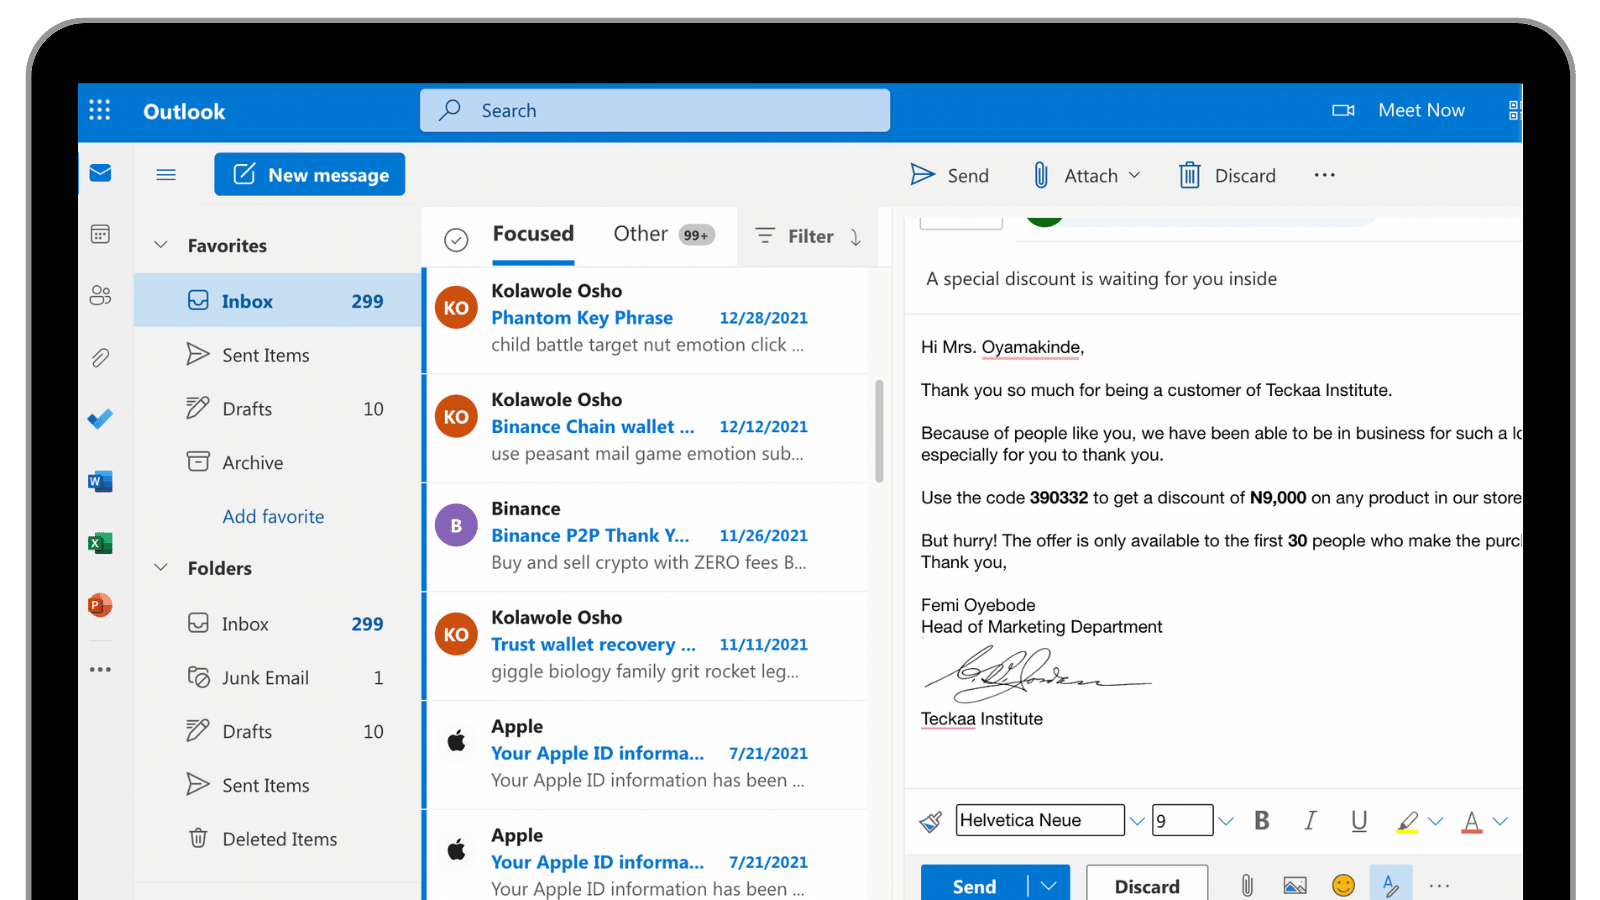Open the send options dropdown arrow
The image size is (1600, 900).
[x=1049, y=886]
